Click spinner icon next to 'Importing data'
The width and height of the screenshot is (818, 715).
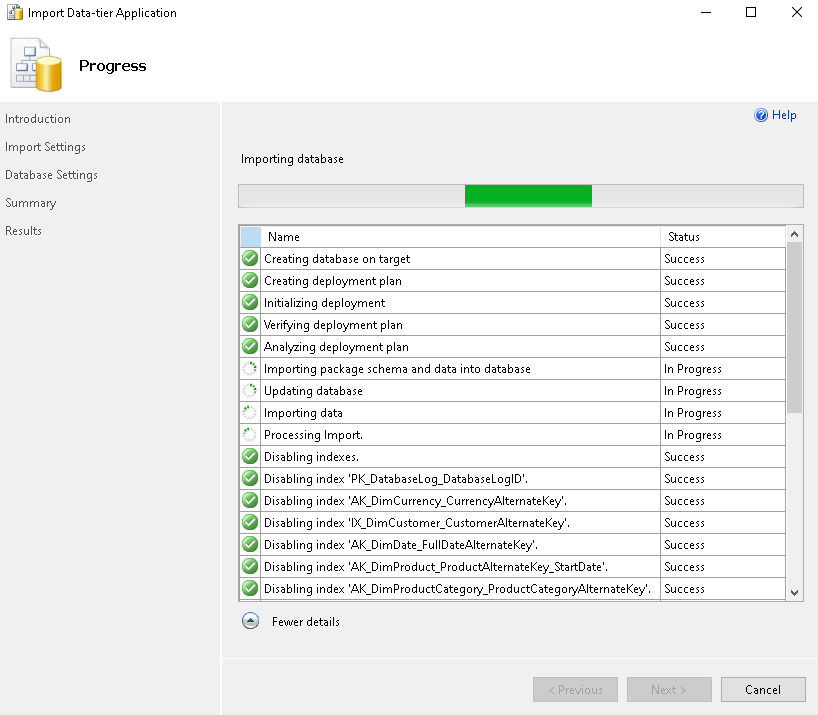(x=250, y=413)
